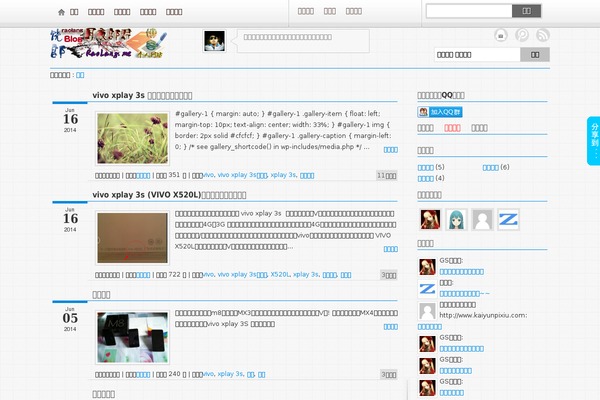Open gray silhouette avatar in the comments list
This screenshot has height=400, width=600.
pos(427,311)
